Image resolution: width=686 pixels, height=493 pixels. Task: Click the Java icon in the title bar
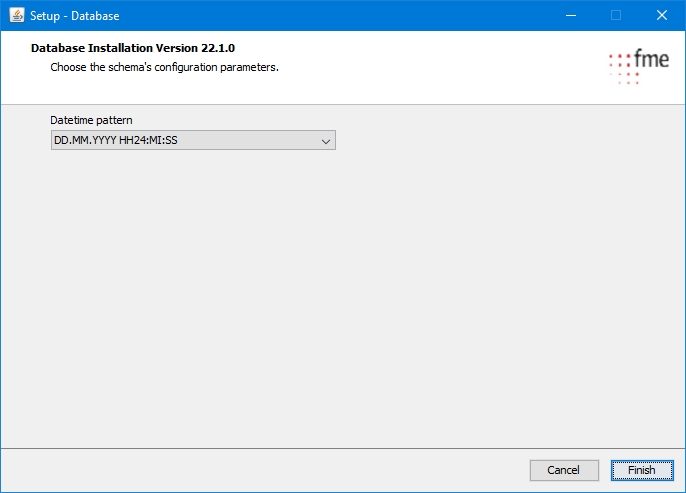[16, 16]
